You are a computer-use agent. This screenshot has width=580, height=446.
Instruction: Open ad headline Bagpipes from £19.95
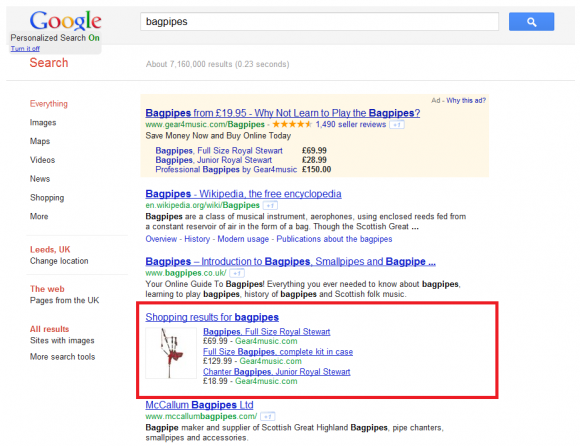pos(283,113)
